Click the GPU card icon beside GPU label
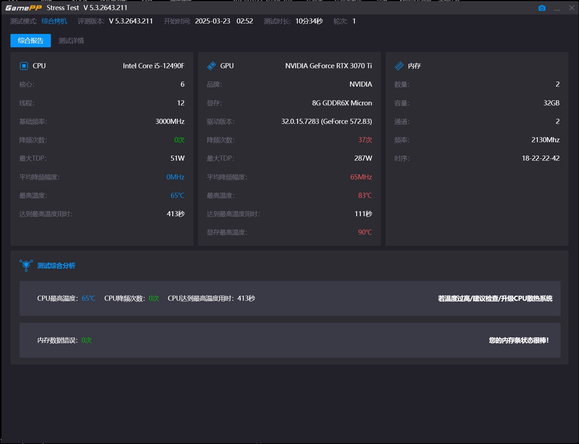The width and height of the screenshot is (579, 444). 212,66
